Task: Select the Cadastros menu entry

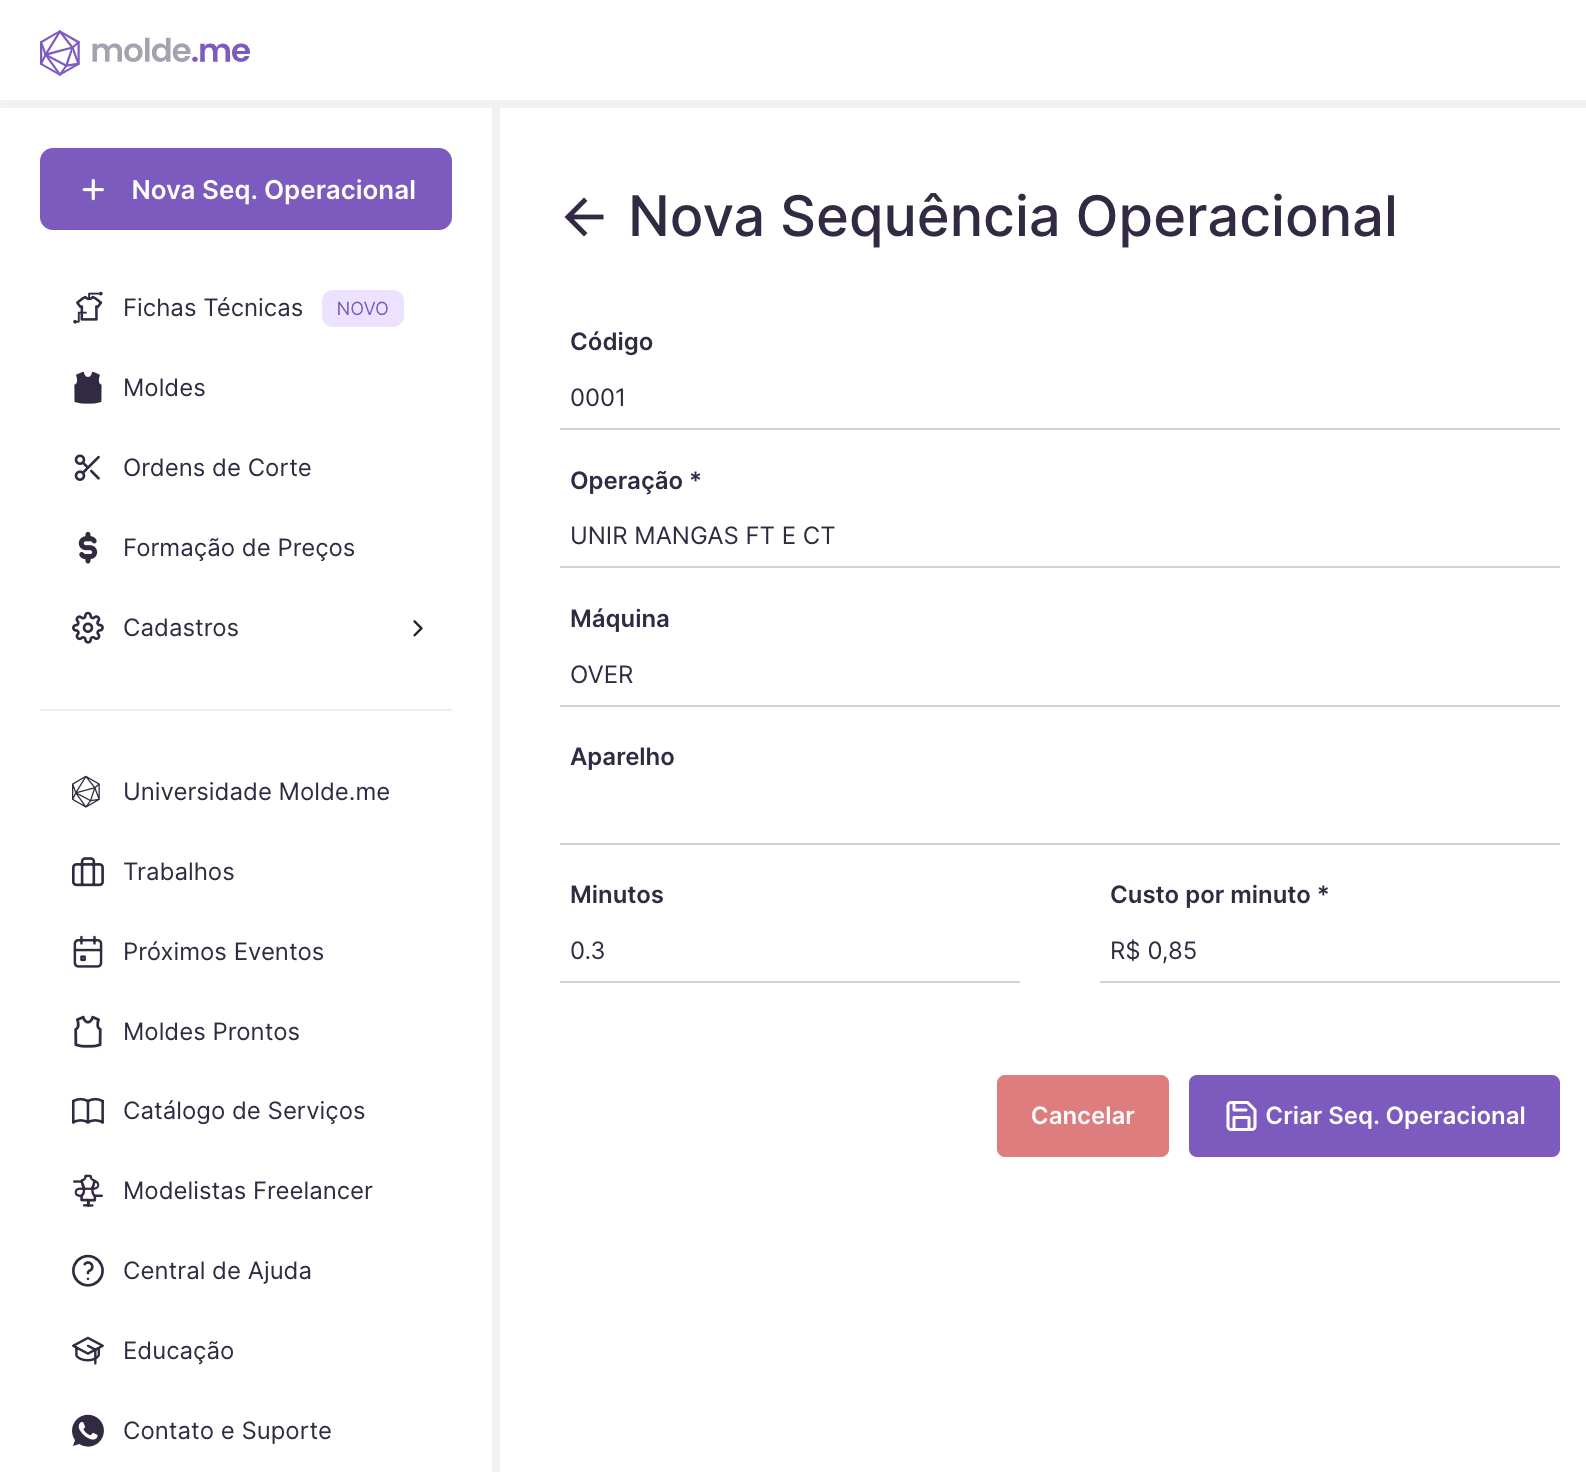Action: (246, 628)
